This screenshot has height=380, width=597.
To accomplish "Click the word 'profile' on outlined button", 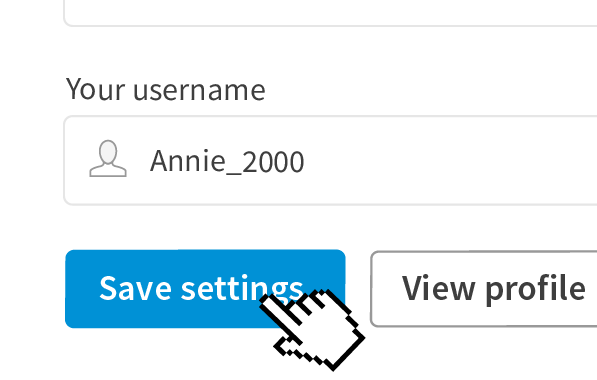I will pyautogui.click(x=536, y=289).
